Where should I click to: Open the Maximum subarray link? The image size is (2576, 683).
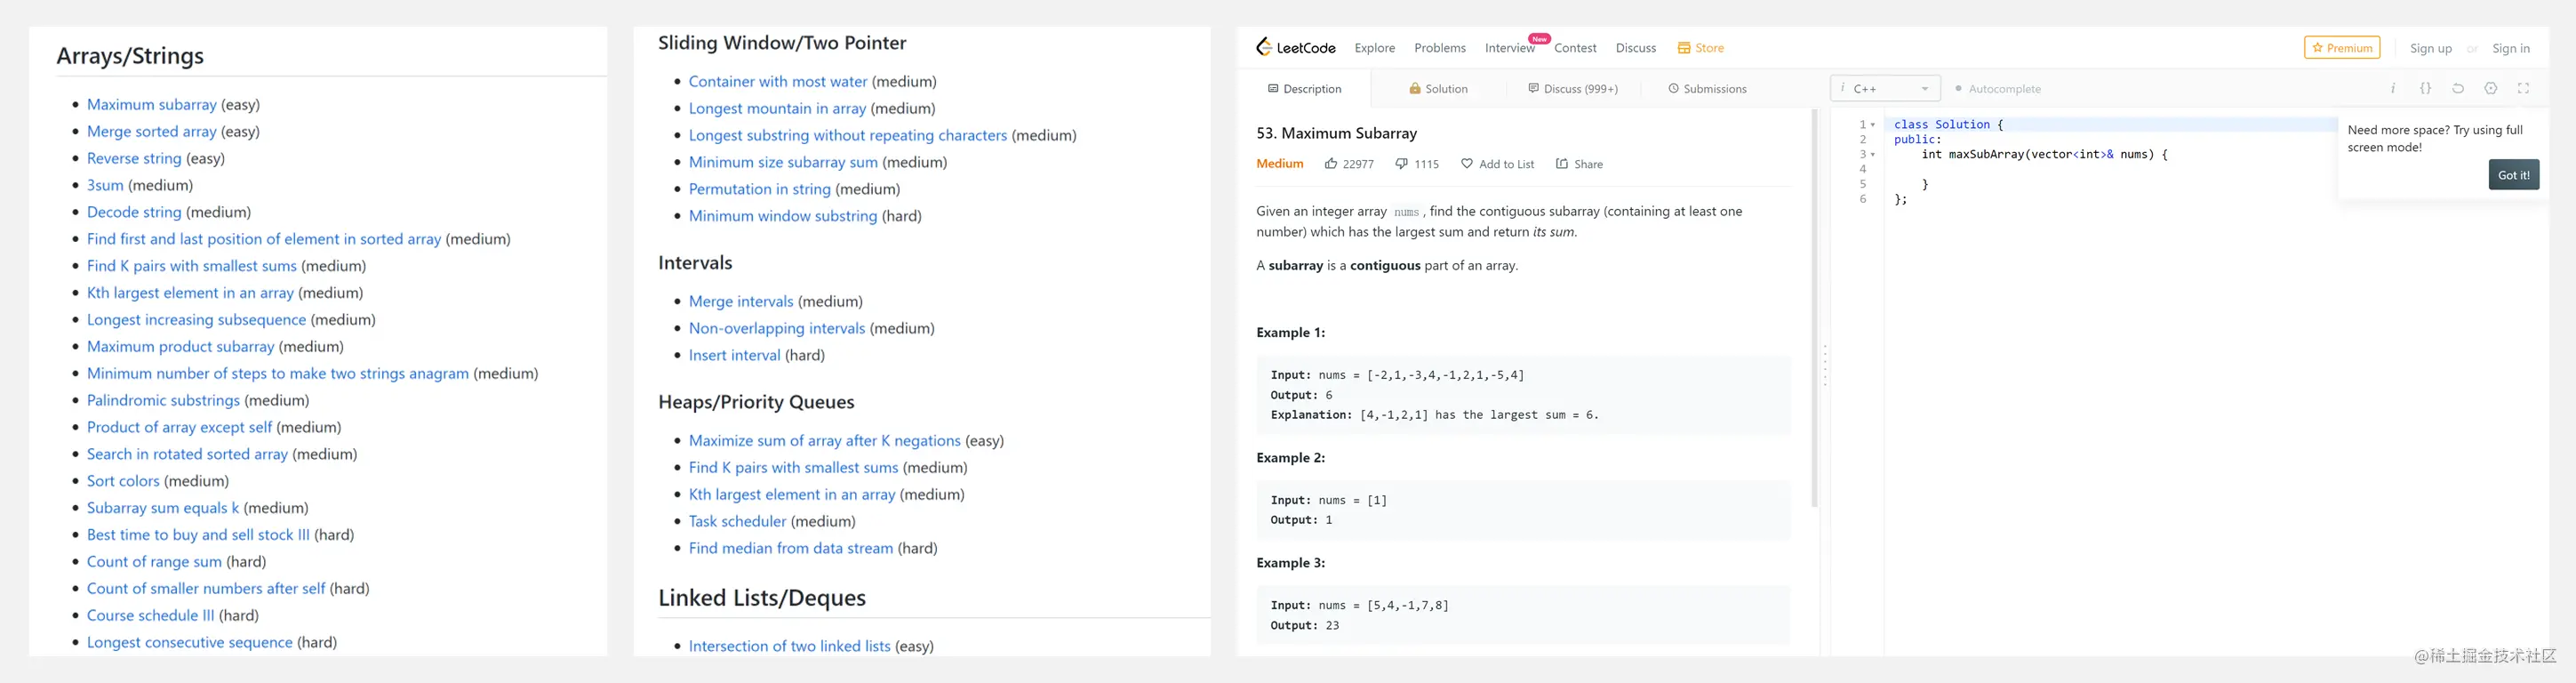(152, 104)
